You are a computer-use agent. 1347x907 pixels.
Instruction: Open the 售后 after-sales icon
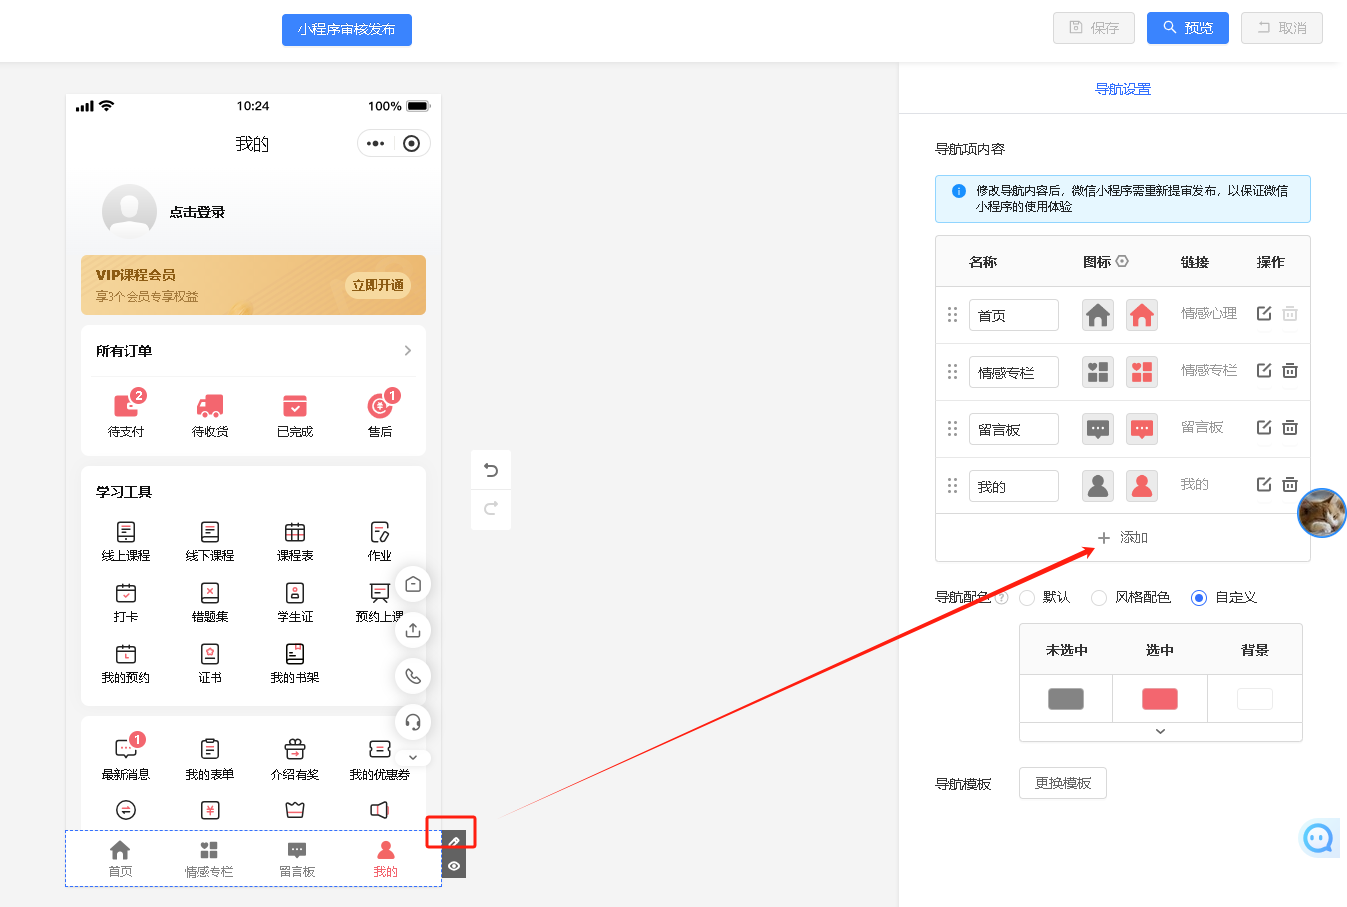pyautogui.click(x=380, y=406)
